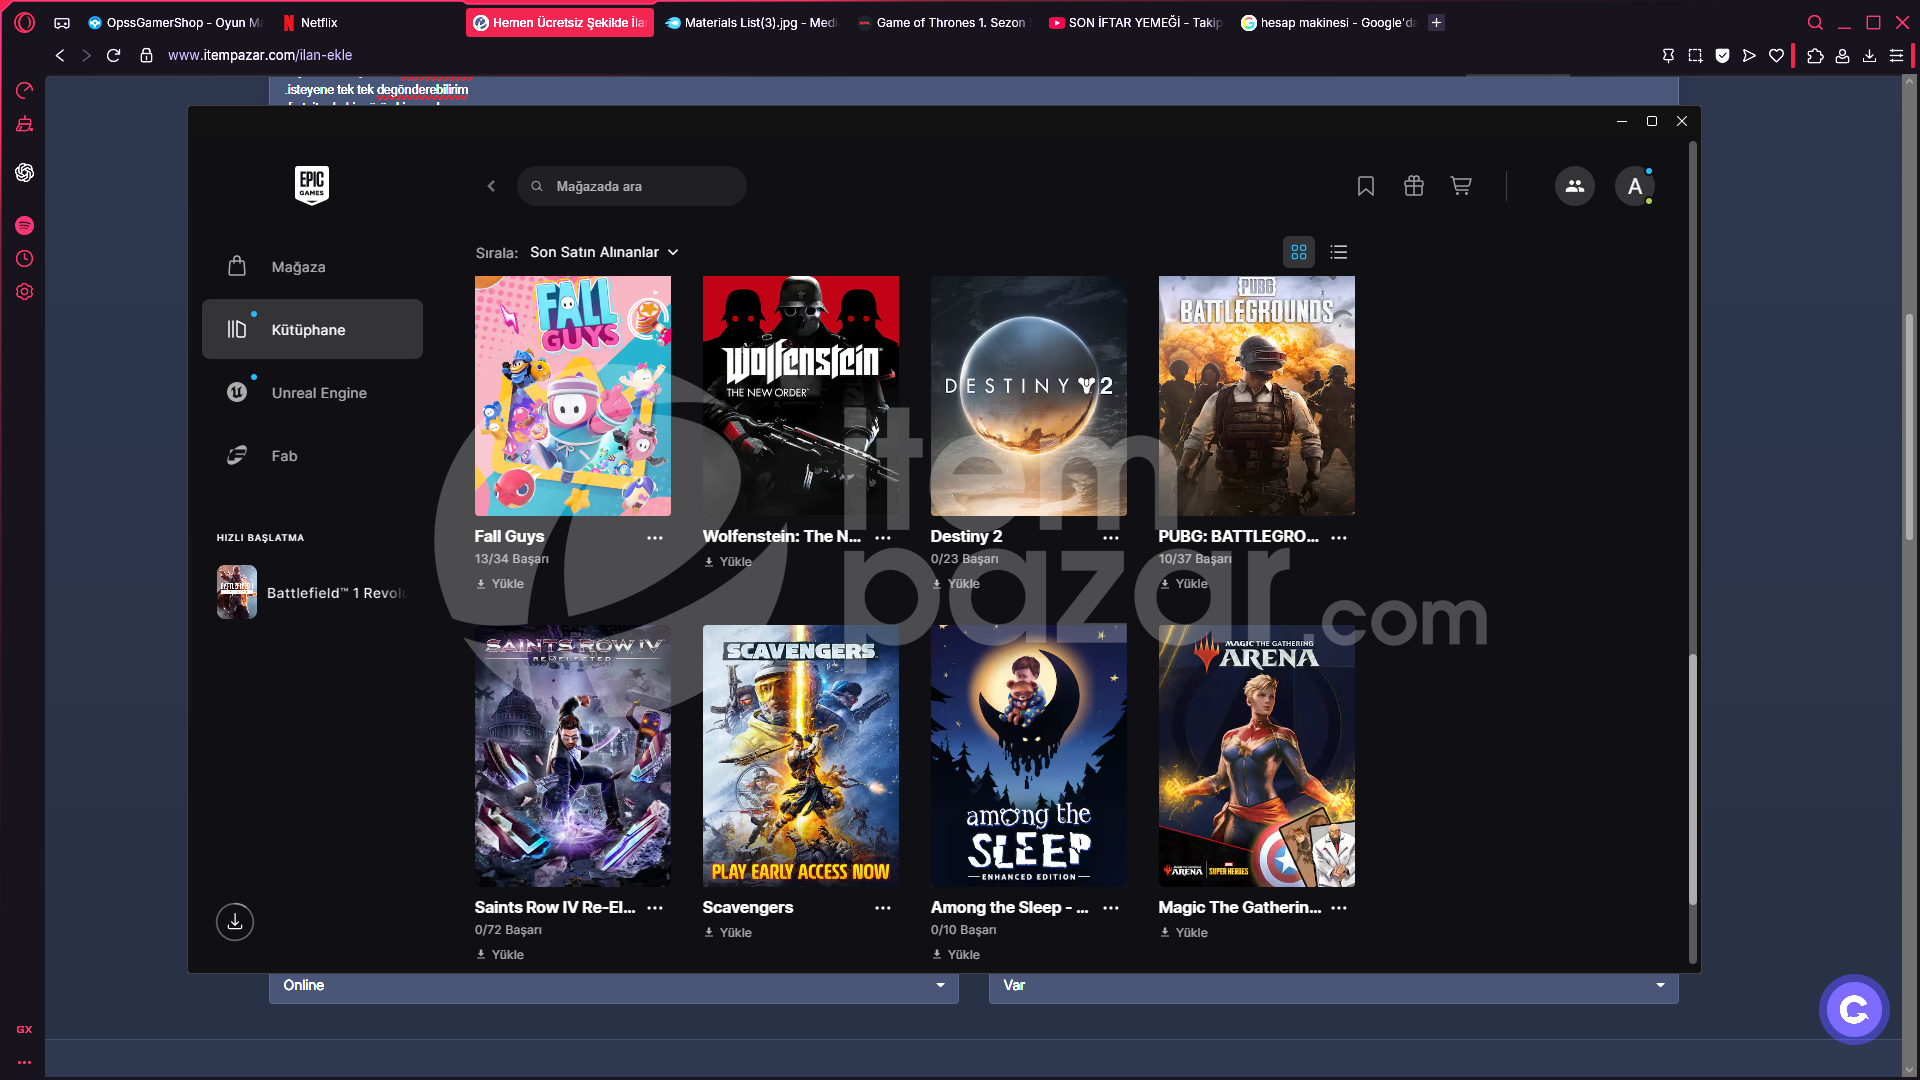The image size is (1920, 1080).
Task: Open the PUBG: BATTLEGROUNDS cover thumbnail
Action: coord(1257,396)
